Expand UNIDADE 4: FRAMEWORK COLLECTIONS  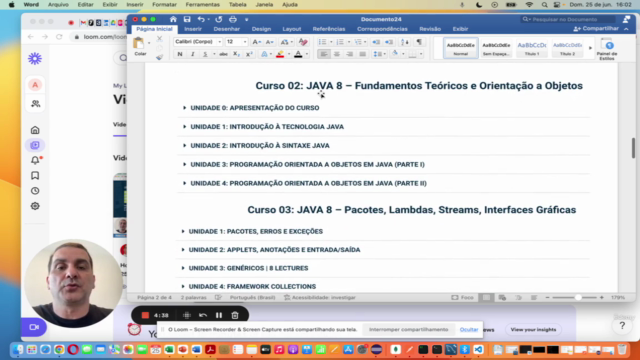(183, 287)
